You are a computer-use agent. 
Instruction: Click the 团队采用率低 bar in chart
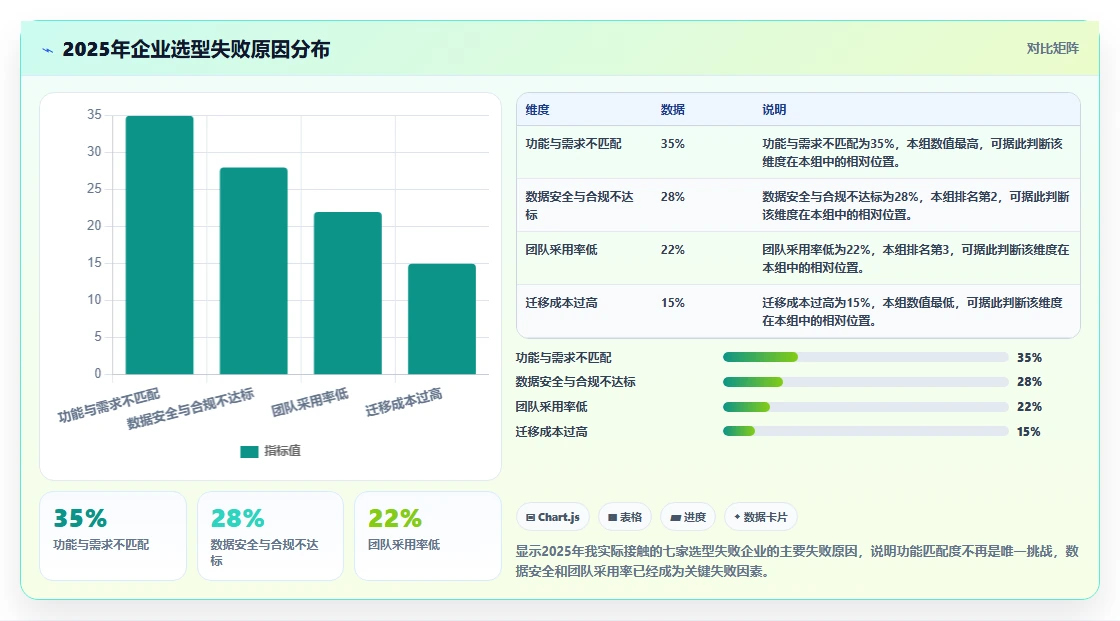[348, 293]
